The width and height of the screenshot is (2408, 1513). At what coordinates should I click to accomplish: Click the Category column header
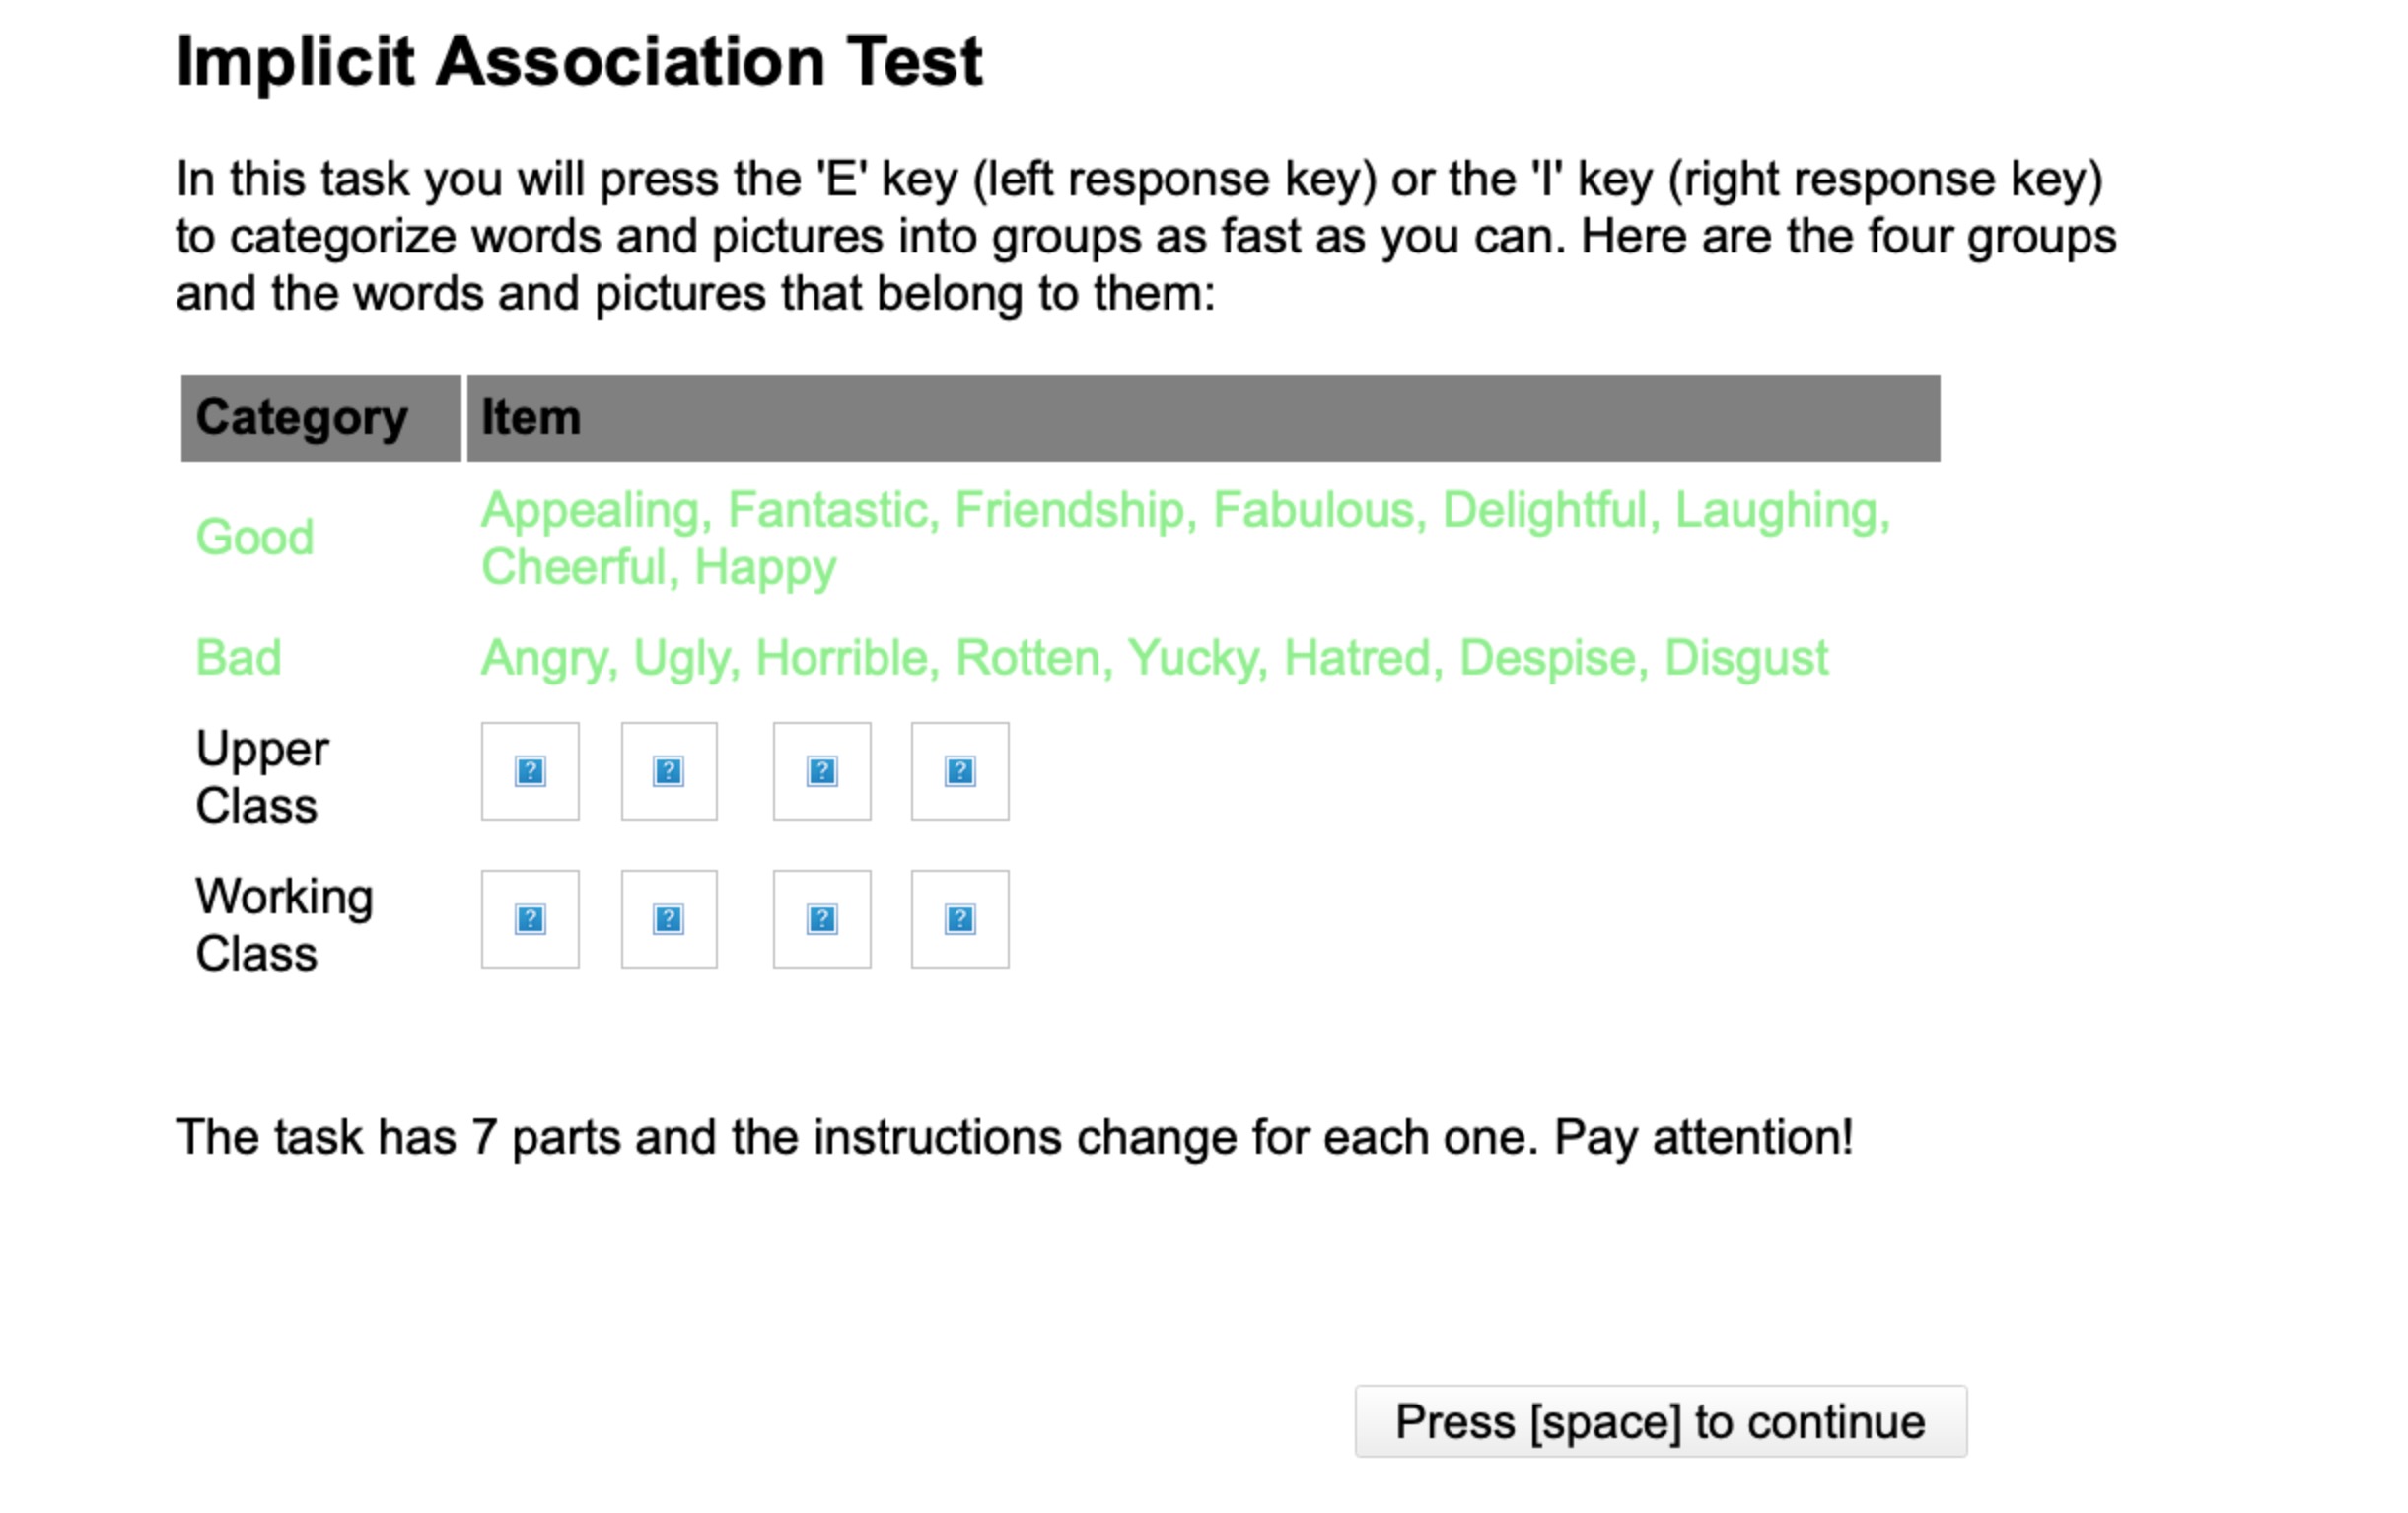pos(321,418)
